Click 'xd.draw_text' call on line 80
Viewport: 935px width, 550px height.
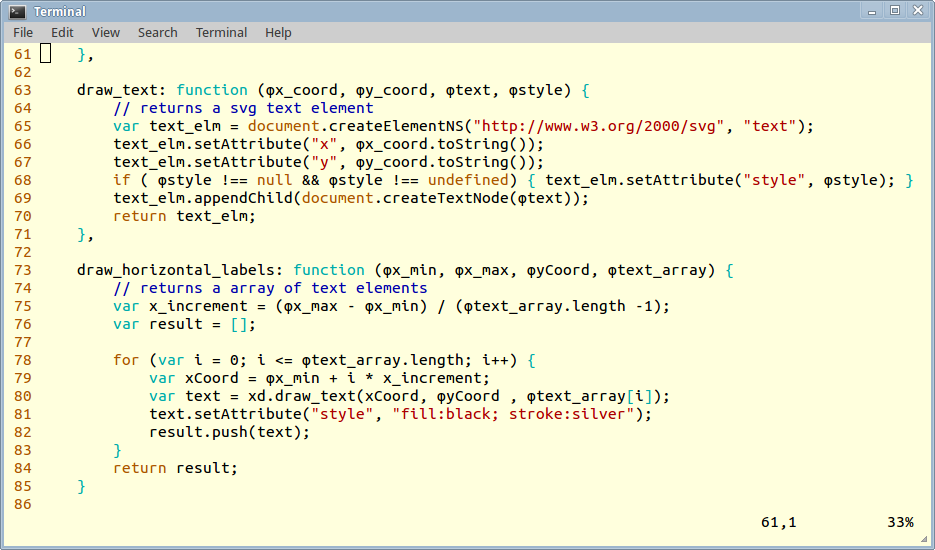[302, 396]
